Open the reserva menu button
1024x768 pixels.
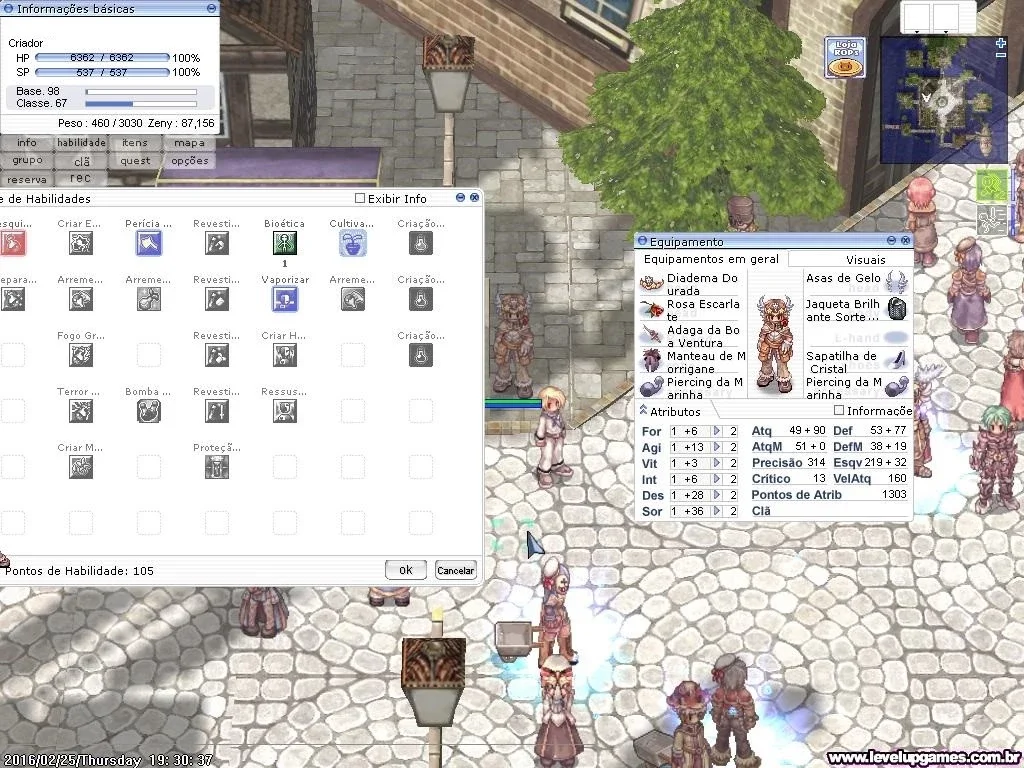click(27, 179)
